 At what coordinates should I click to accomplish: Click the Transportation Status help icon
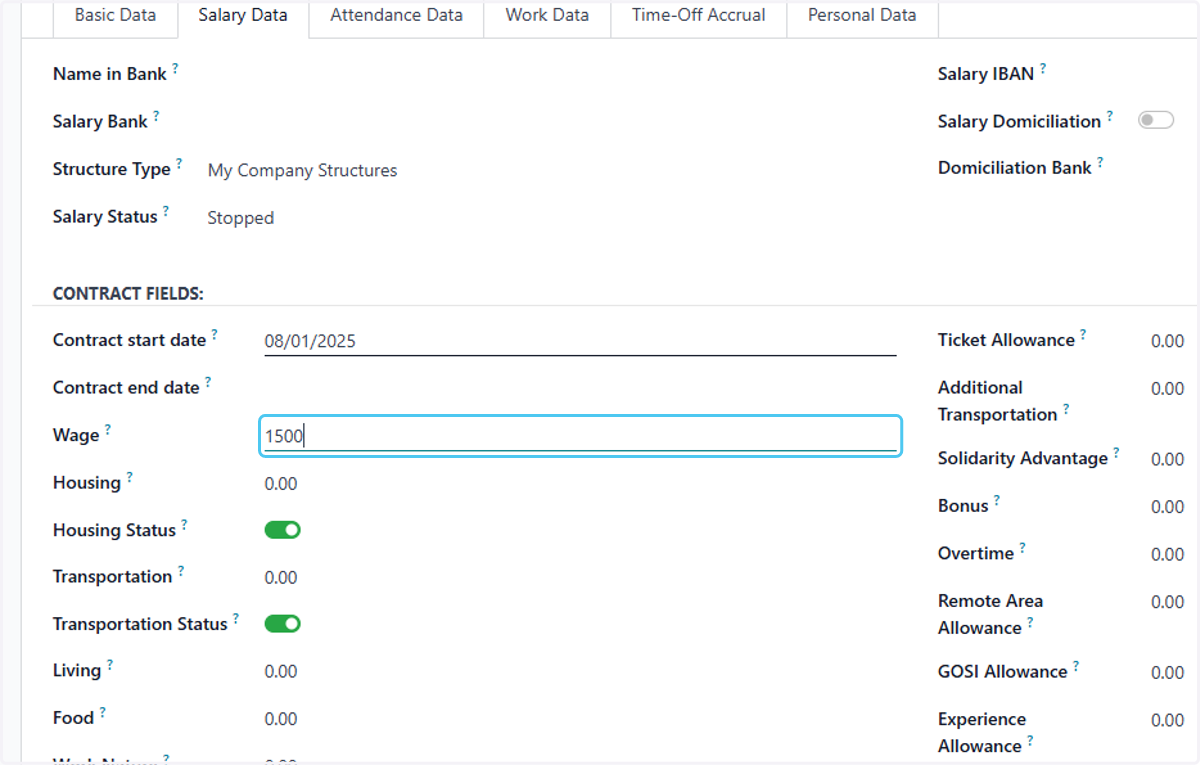[236, 617]
